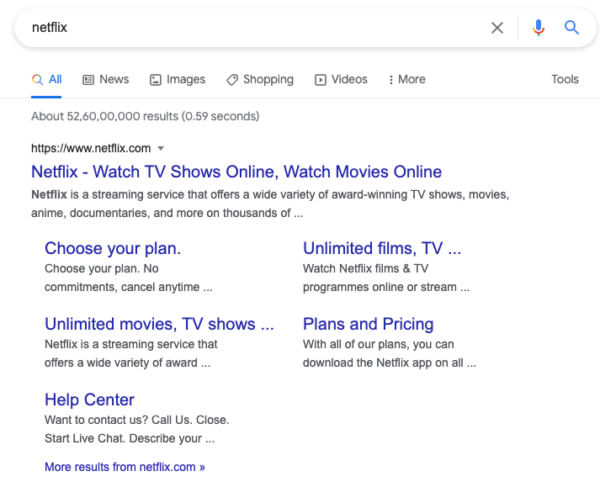Expand the More menu
The width and height of the screenshot is (600, 487).
pyautogui.click(x=407, y=80)
